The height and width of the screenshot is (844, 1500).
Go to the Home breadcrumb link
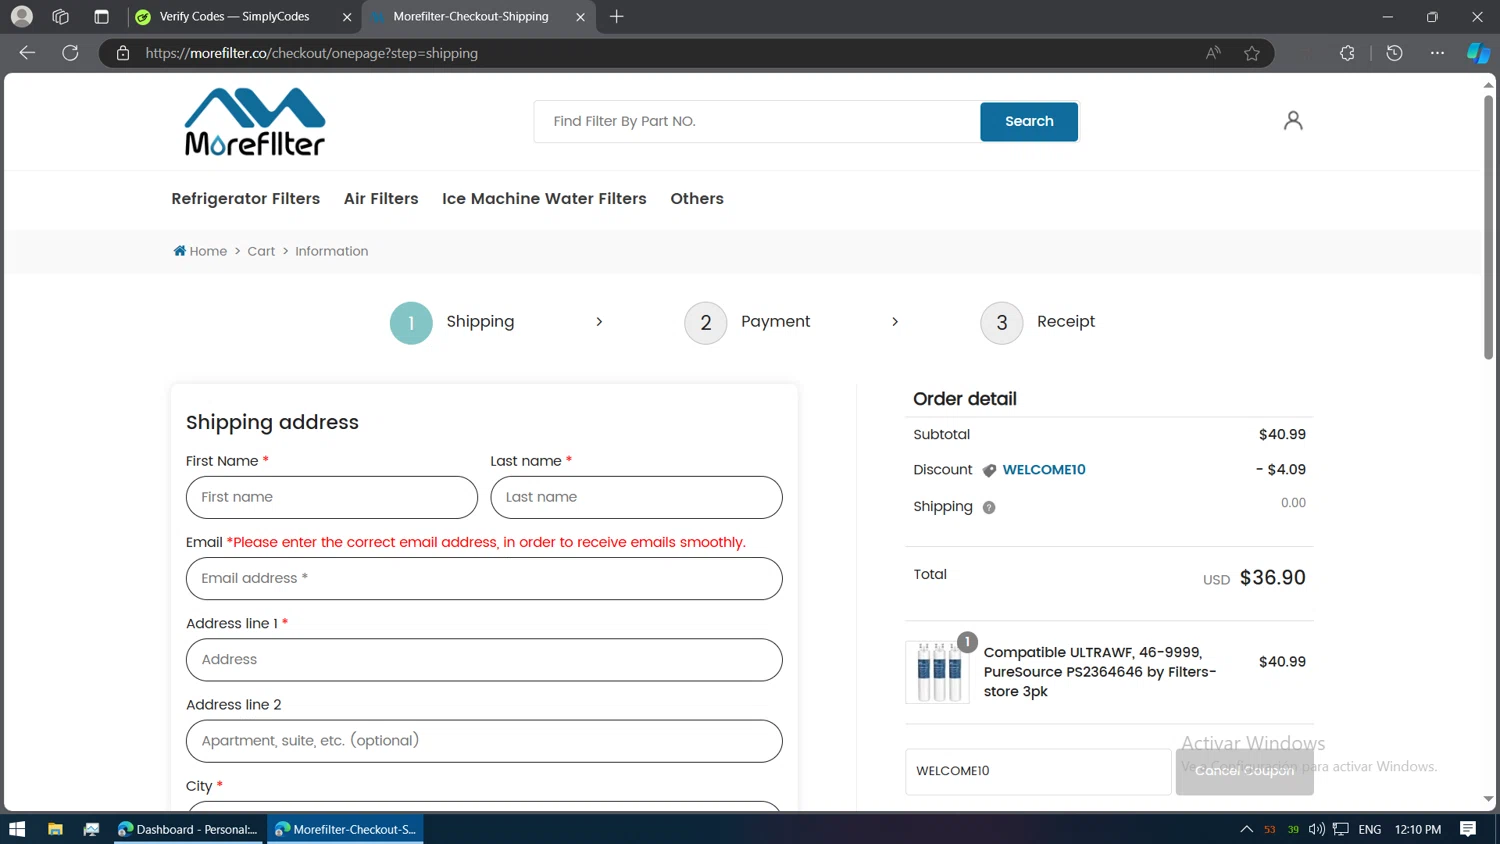(208, 251)
